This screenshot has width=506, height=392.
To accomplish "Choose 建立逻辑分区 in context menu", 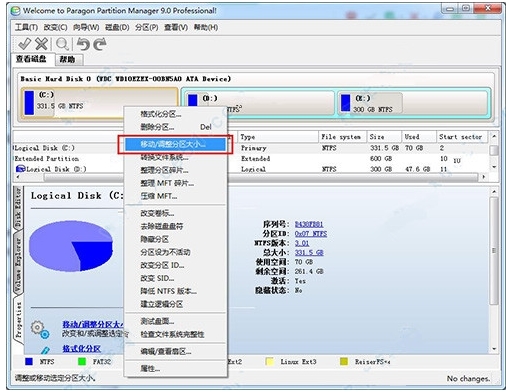I will (x=176, y=304).
